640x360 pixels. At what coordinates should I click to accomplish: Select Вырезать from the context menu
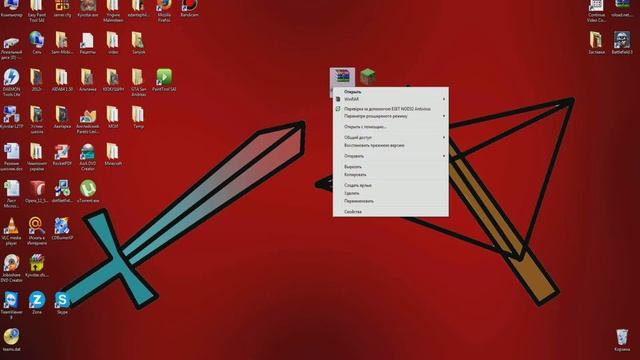pyautogui.click(x=353, y=167)
